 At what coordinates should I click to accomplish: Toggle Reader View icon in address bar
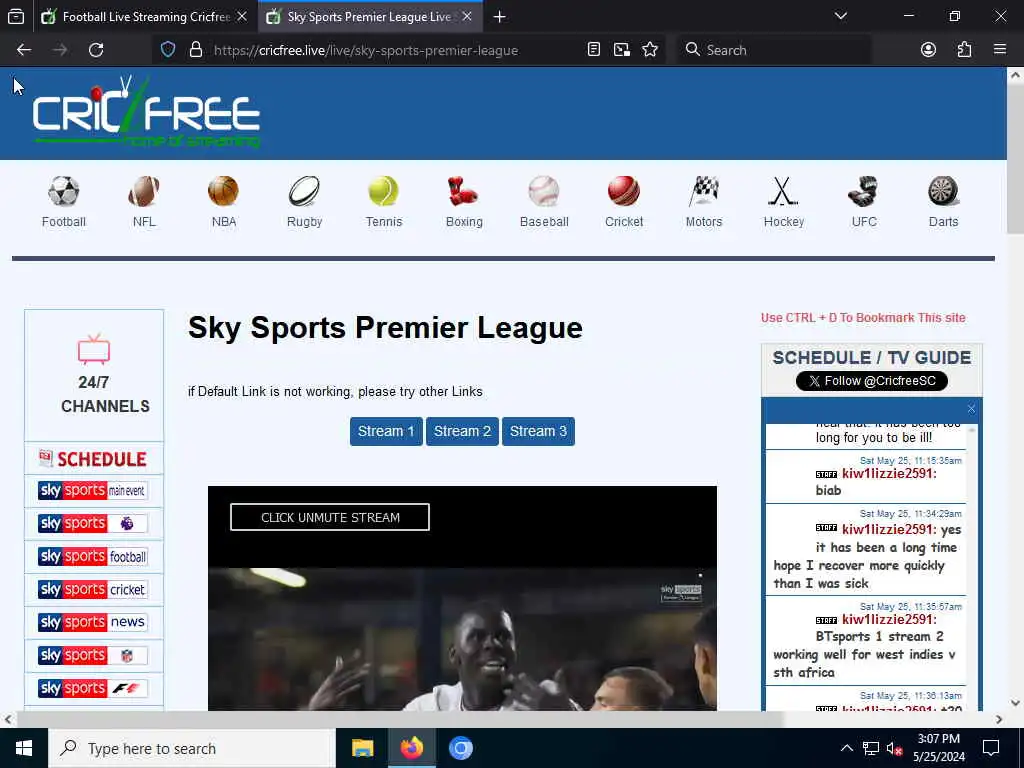coord(594,50)
